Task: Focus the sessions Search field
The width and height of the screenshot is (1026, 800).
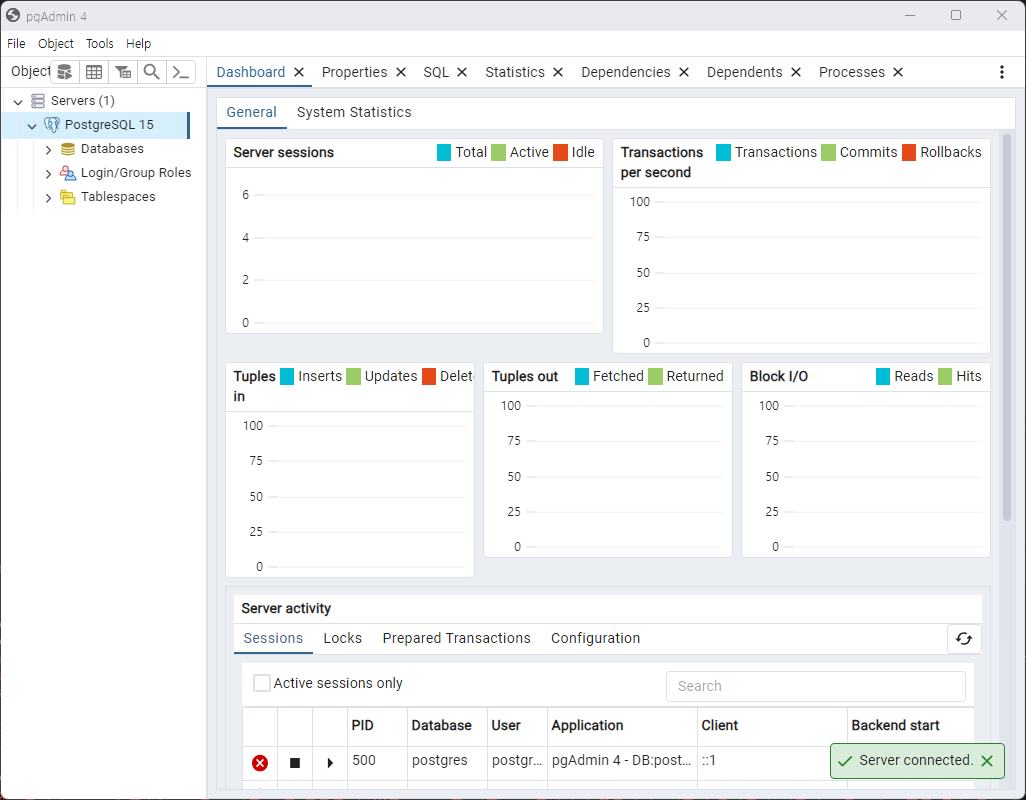Action: [815, 686]
